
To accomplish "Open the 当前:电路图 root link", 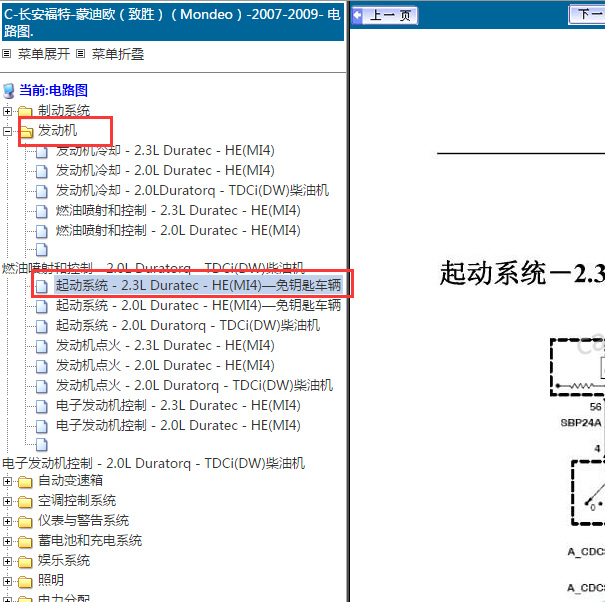I will tap(54, 90).
